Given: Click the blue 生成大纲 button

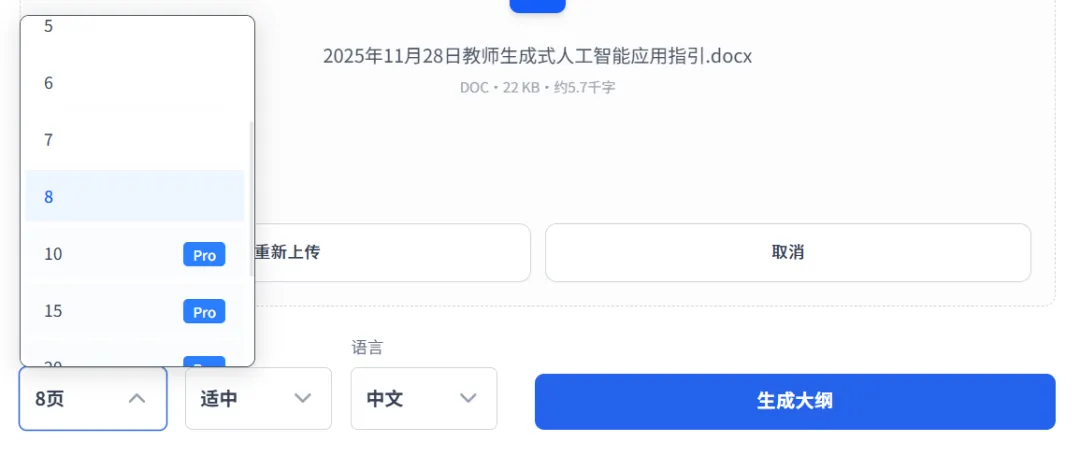Looking at the screenshot, I should [795, 401].
